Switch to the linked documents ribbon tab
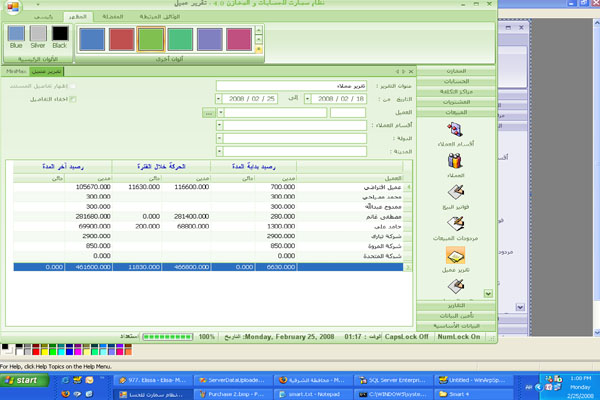 point(160,17)
